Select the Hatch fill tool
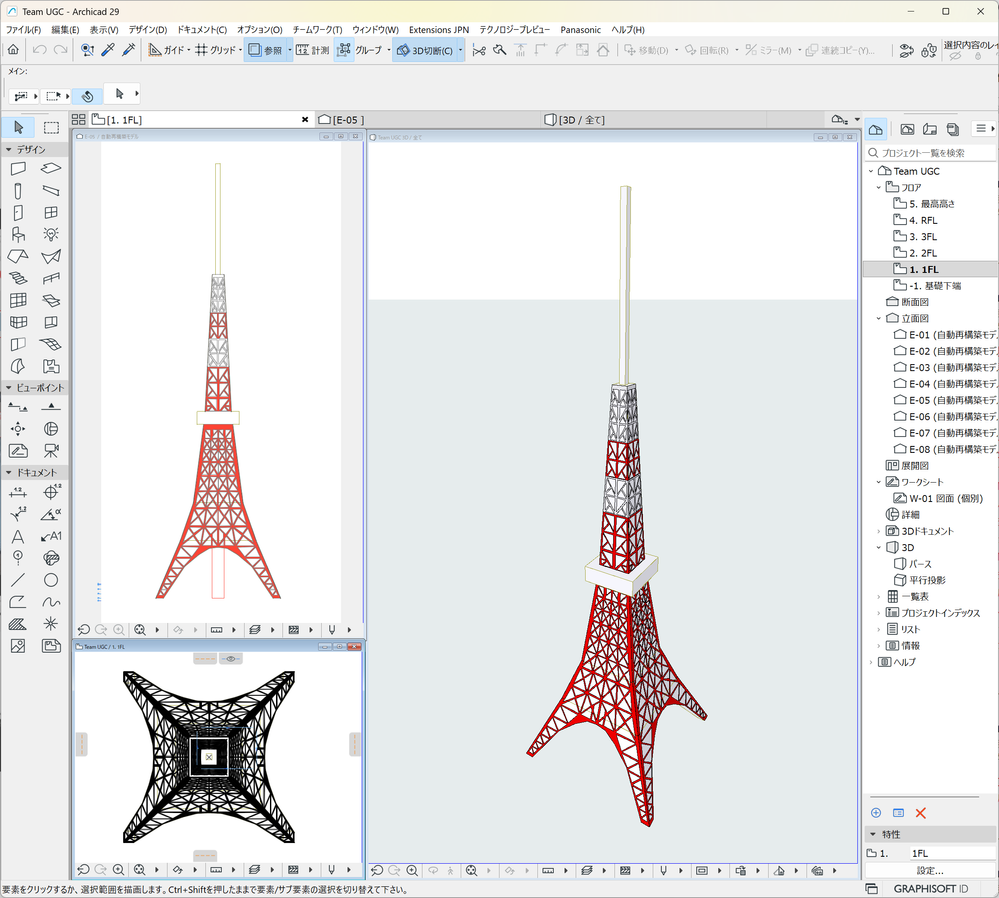The width and height of the screenshot is (999, 898). point(18,624)
